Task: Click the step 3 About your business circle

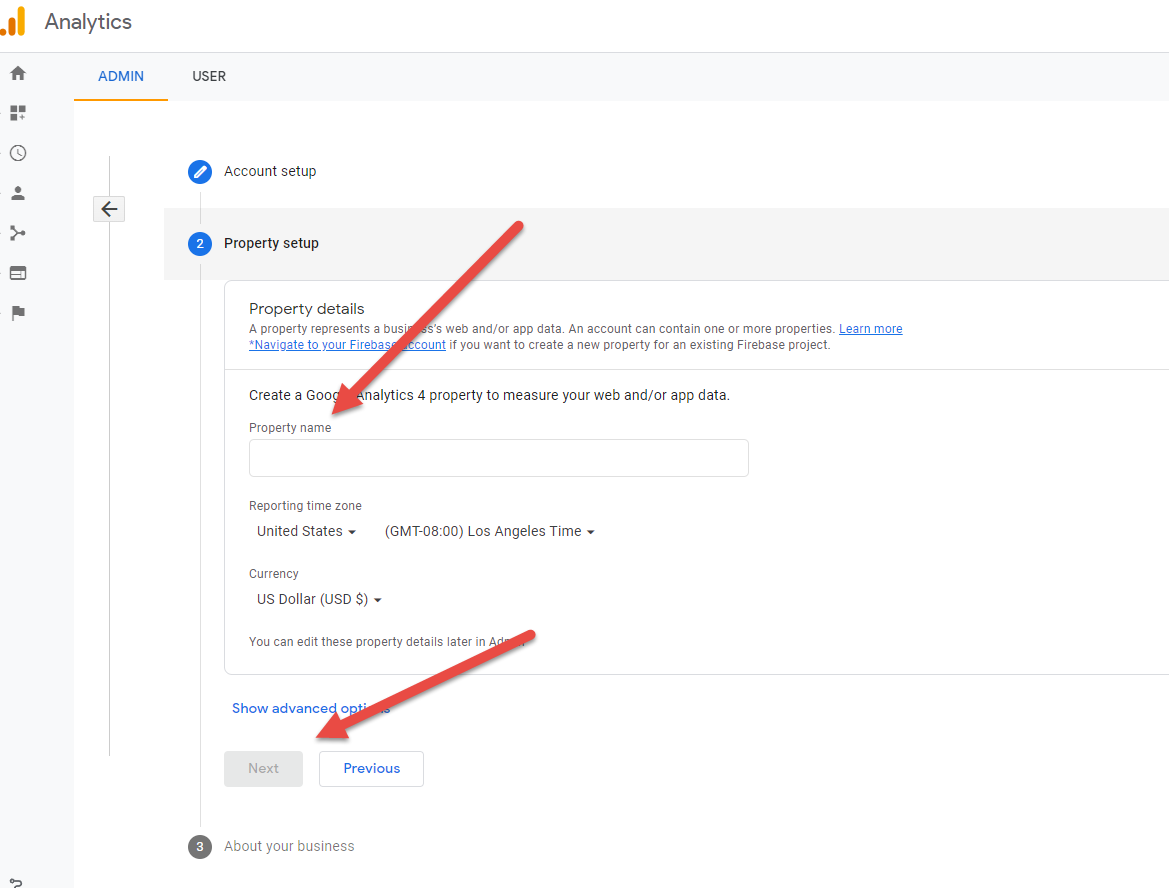Action: (200, 847)
